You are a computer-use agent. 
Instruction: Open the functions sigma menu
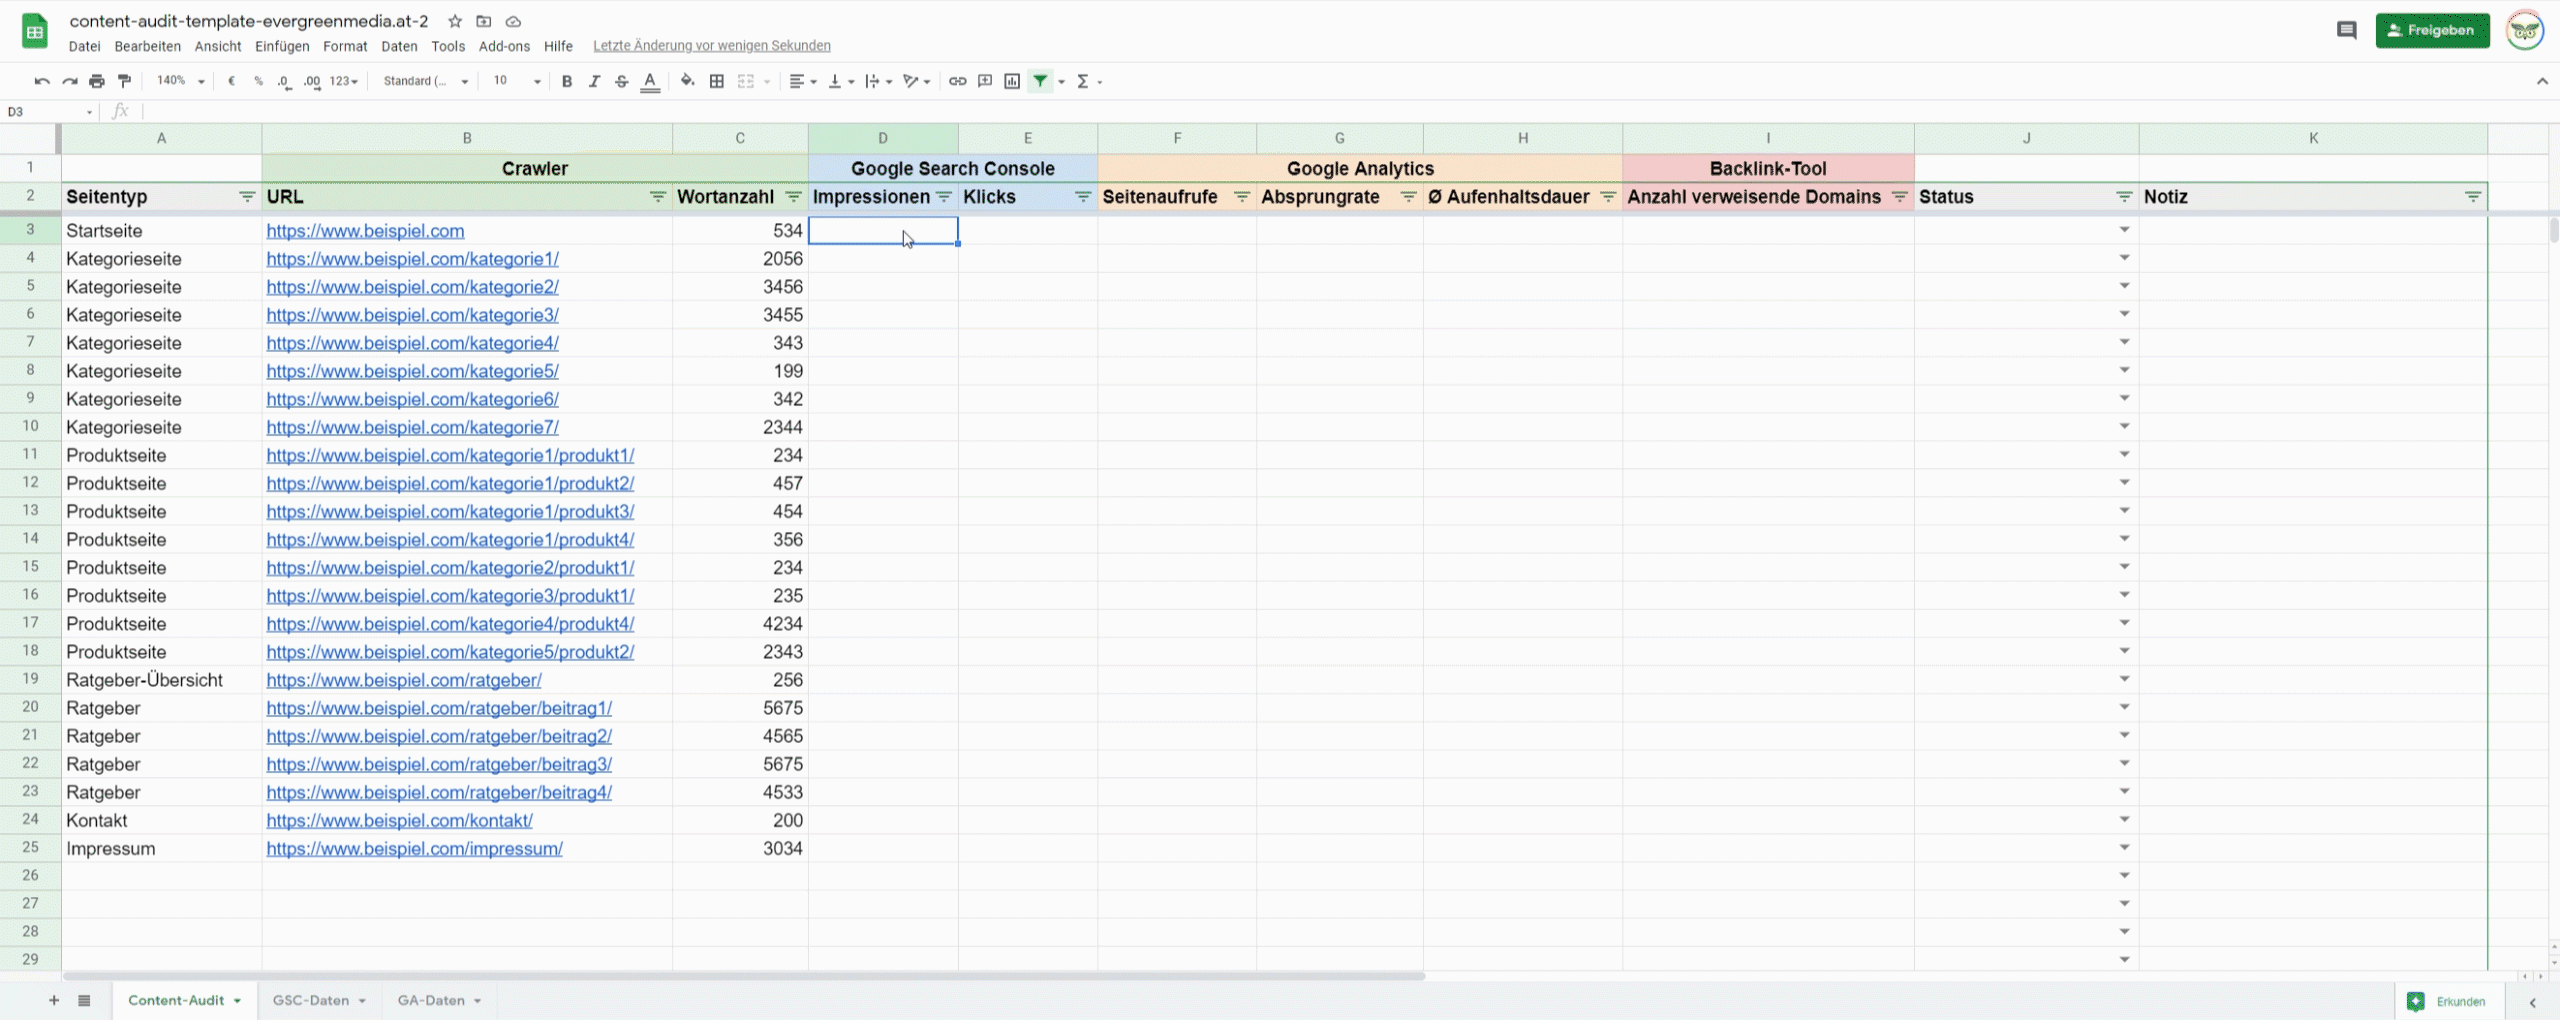click(1088, 81)
